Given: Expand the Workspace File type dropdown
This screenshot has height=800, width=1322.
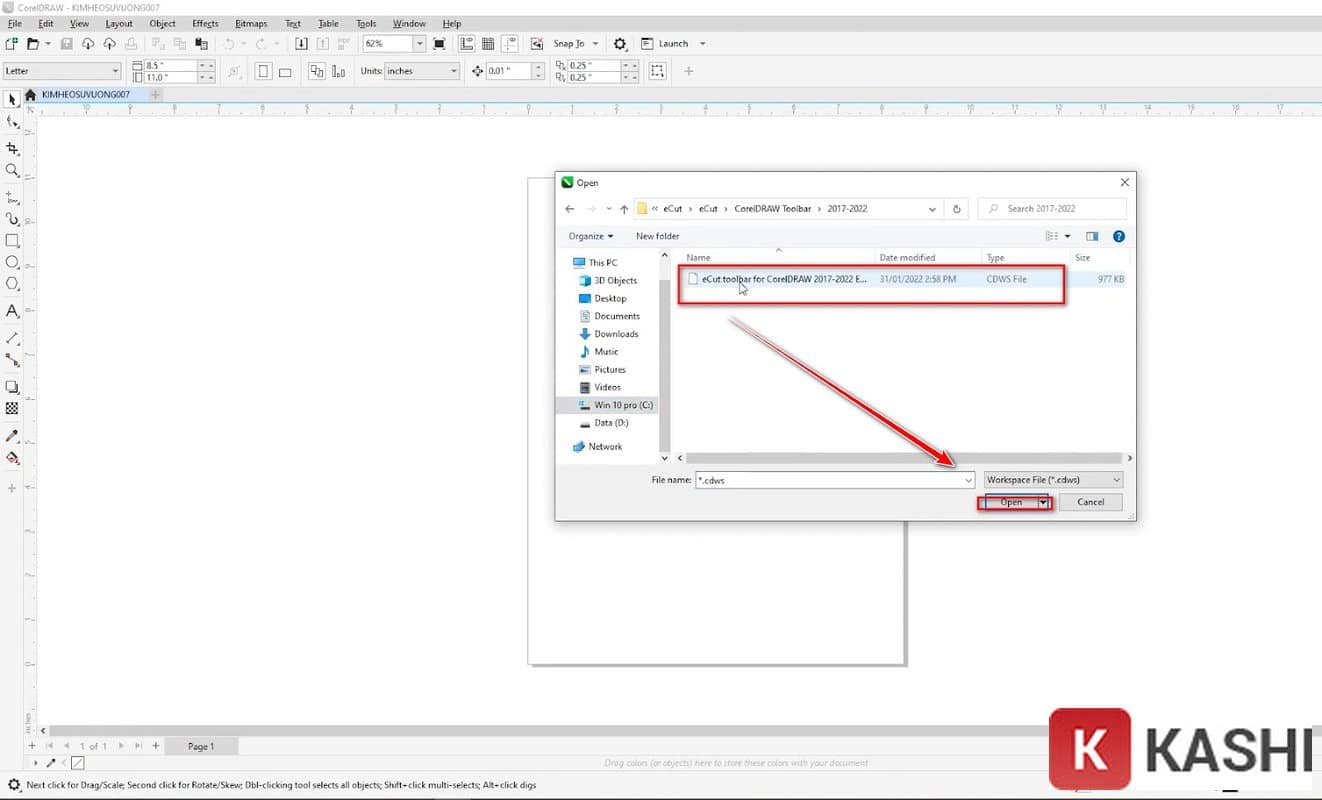Looking at the screenshot, I should (x=1053, y=480).
